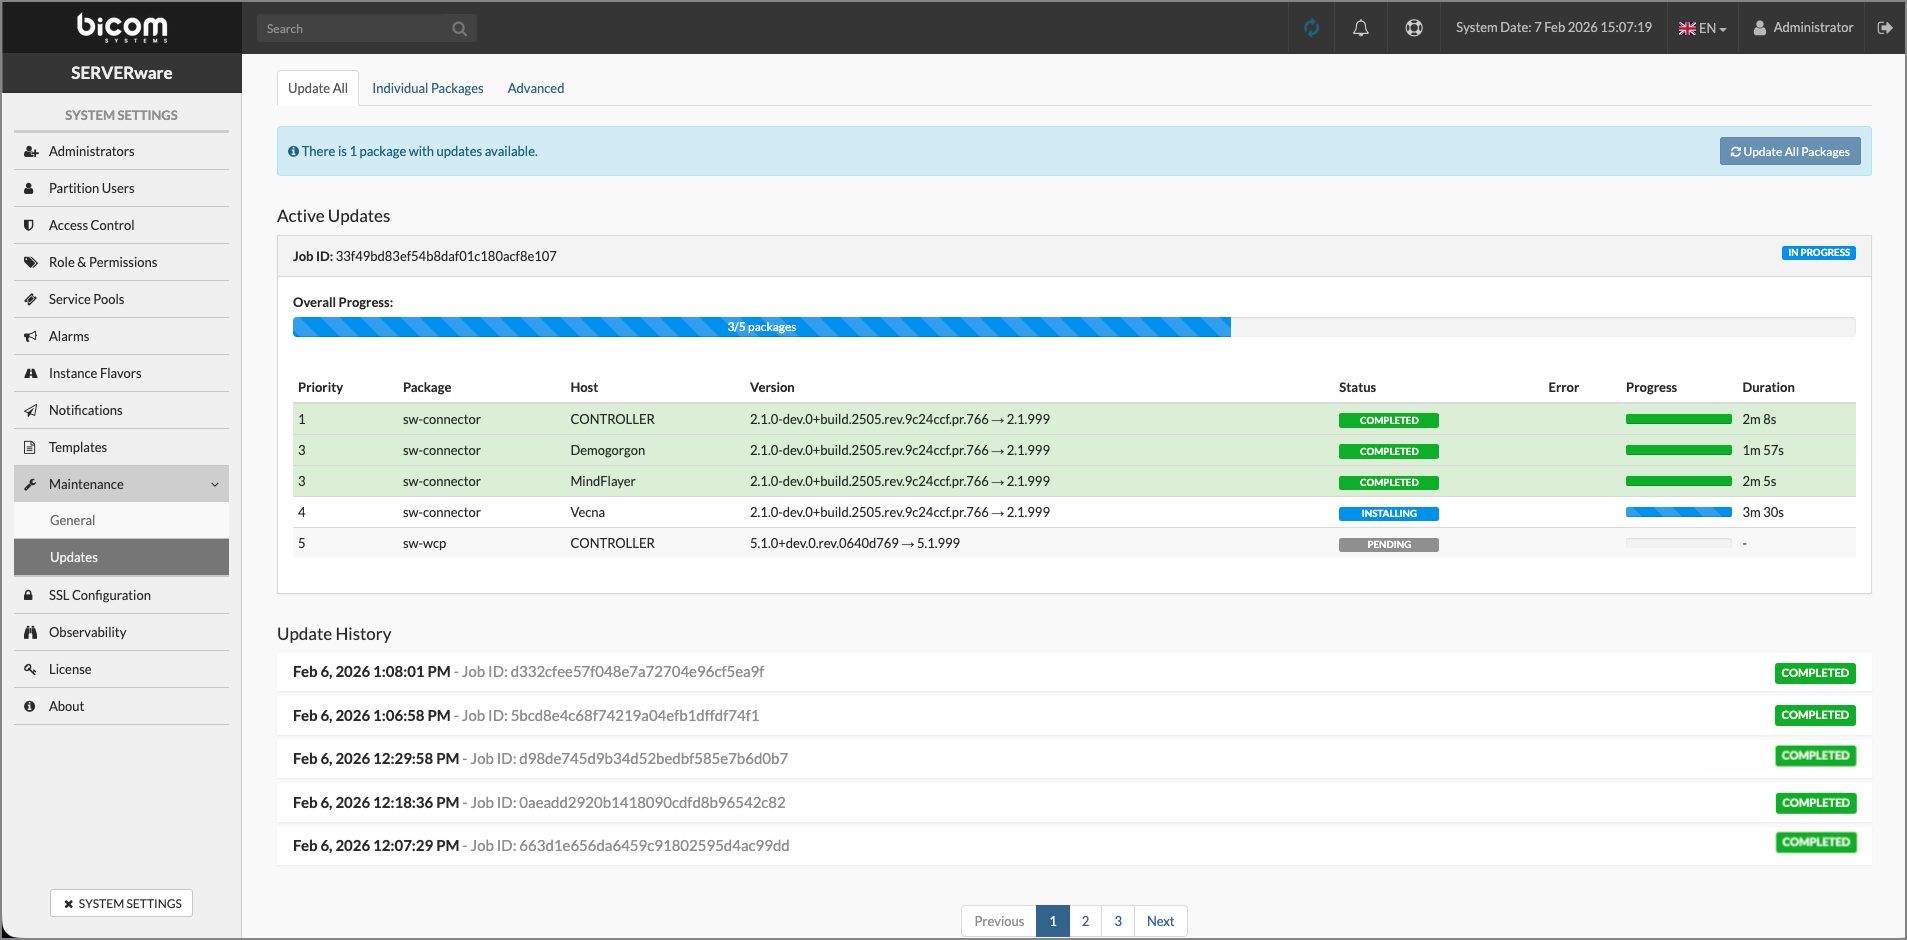Image resolution: width=1907 pixels, height=940 pixels.
Task: Go to history page 2
Action: pyautogui.click(x=1085, y=921)
